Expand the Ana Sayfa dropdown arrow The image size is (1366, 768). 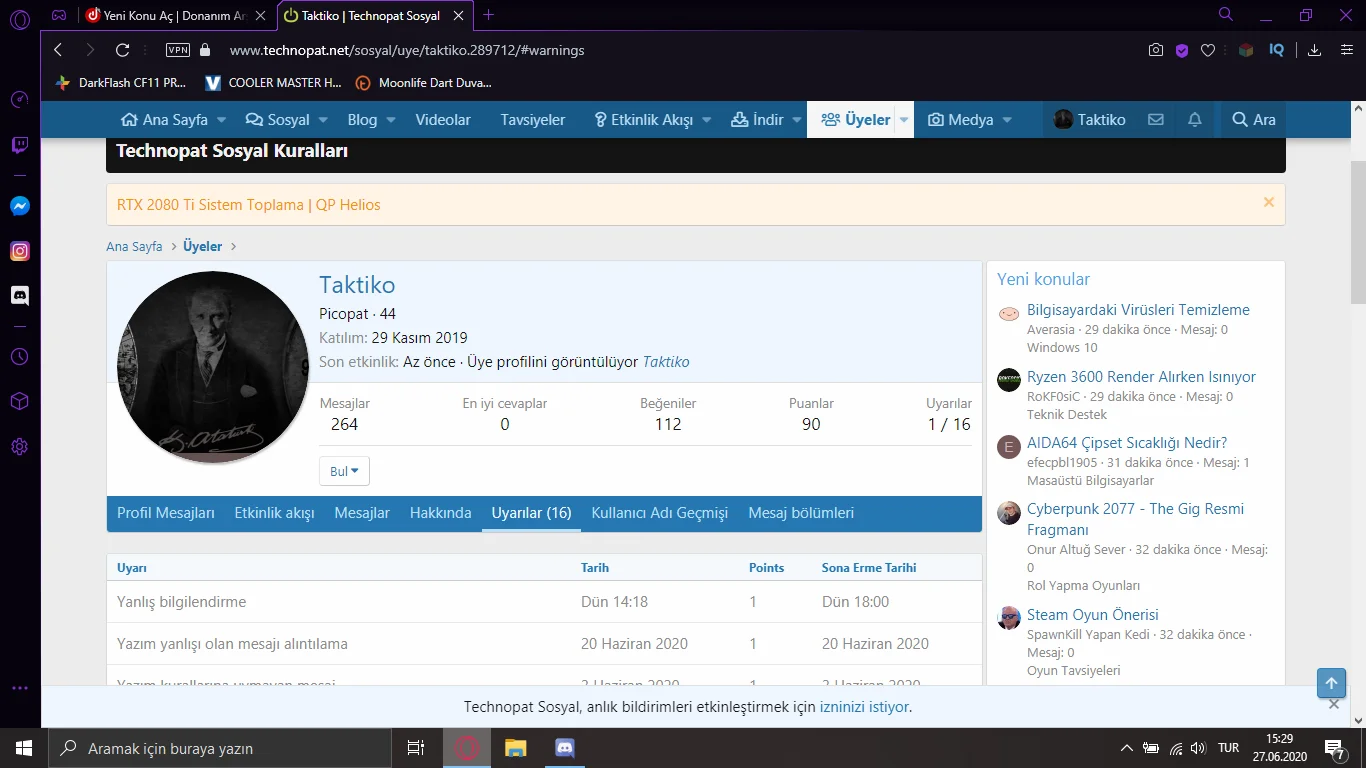(x=222, y=120)
